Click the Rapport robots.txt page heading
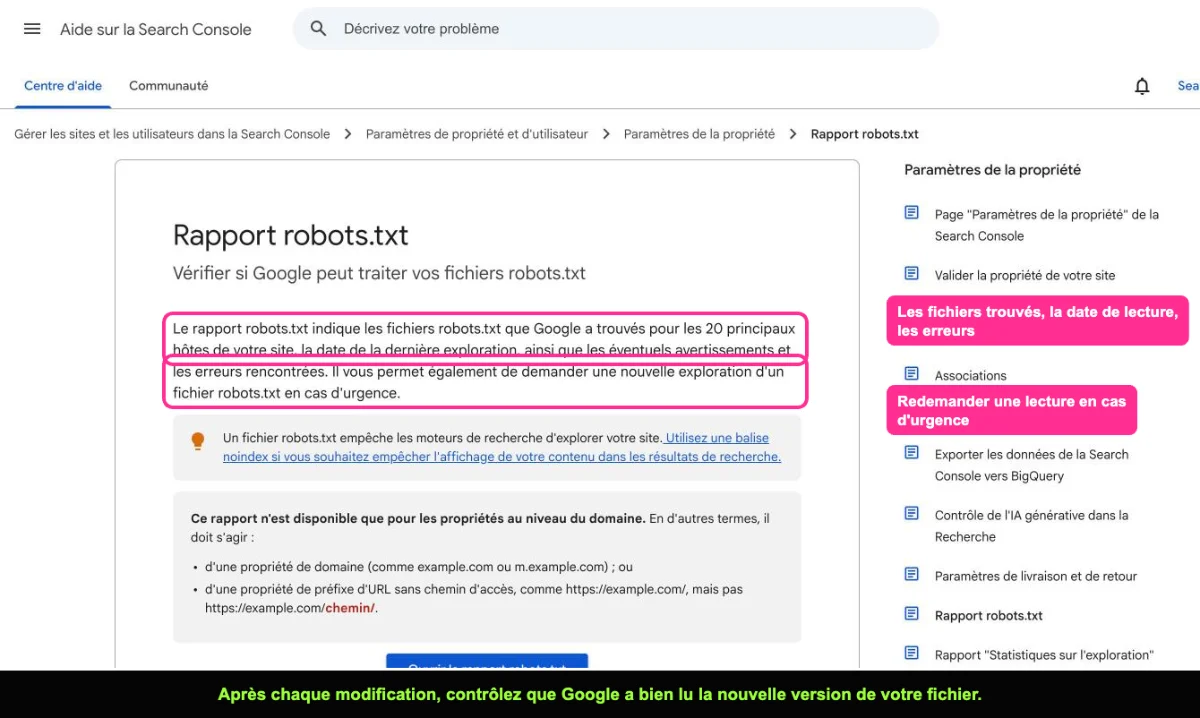This screenshot has height=718, width=1200. (x=291, y=235)
